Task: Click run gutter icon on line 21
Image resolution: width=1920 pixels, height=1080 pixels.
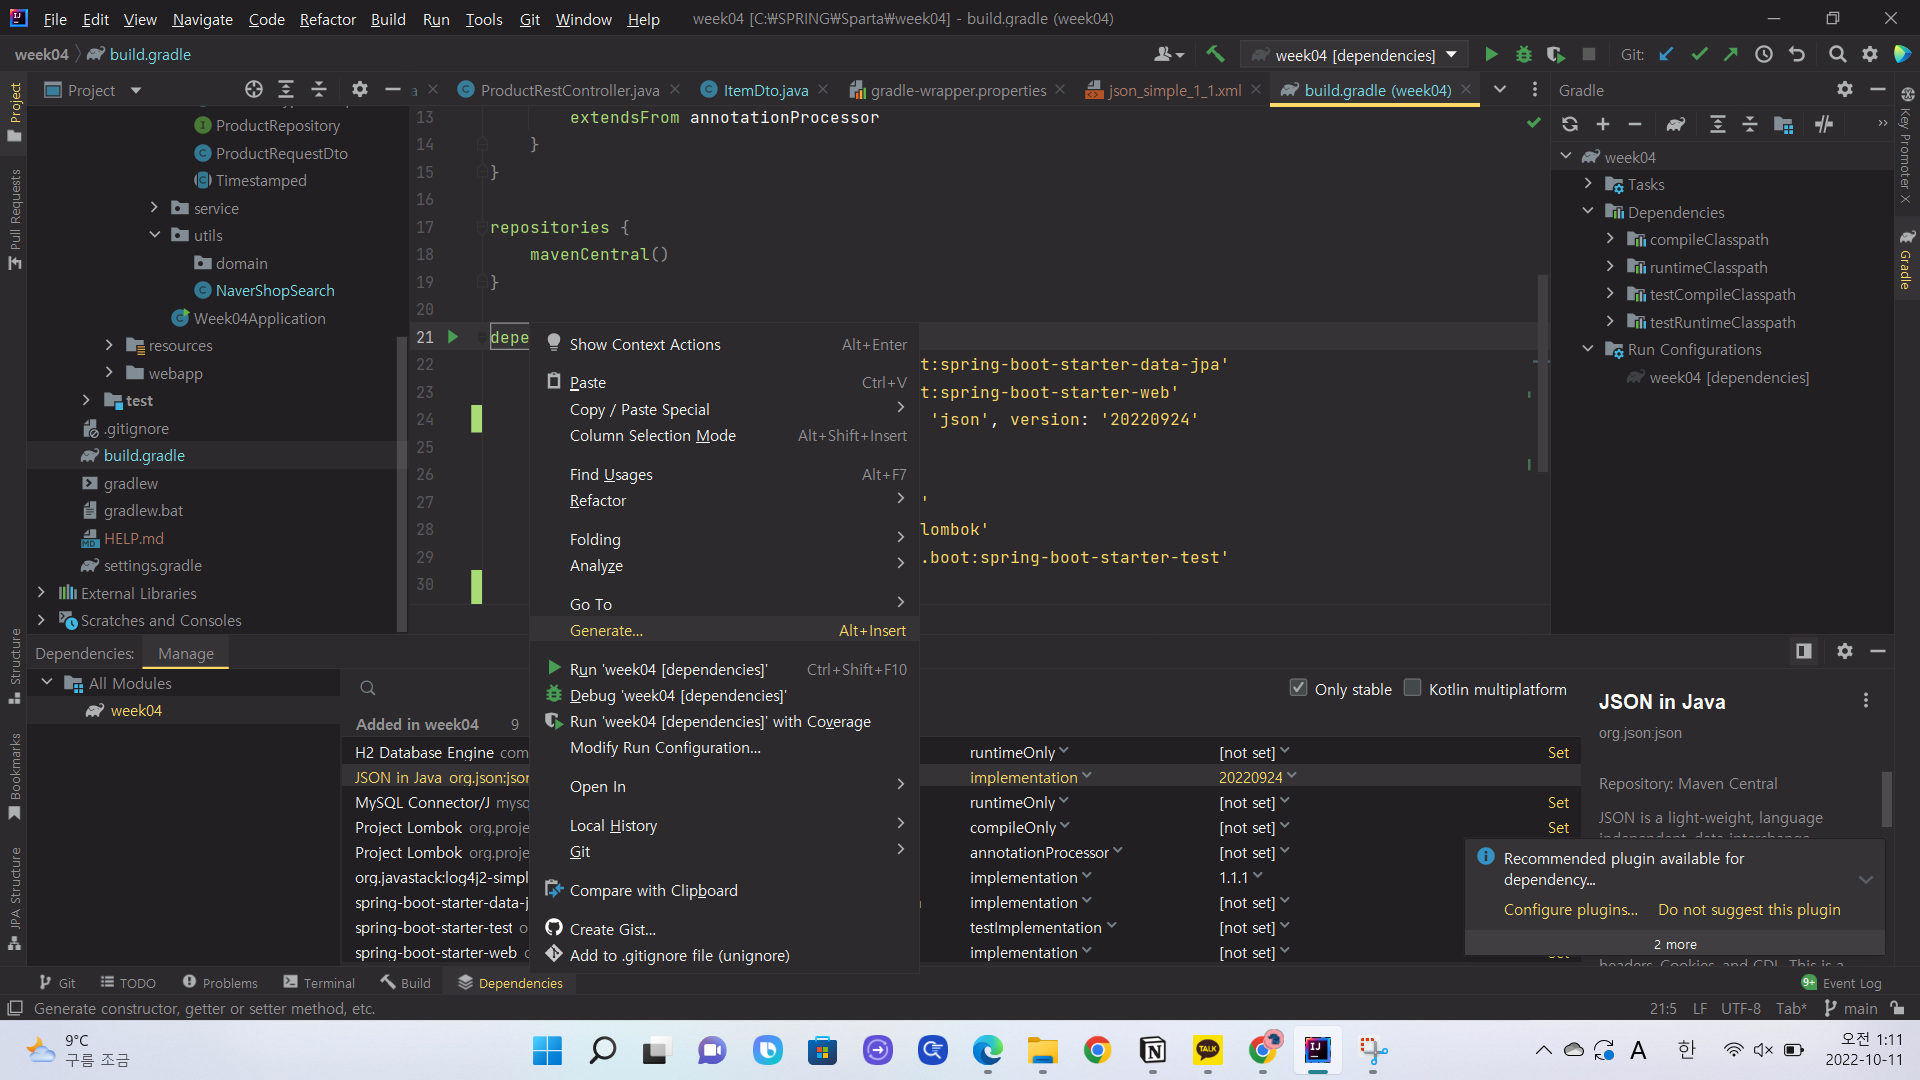Action: pos(453,337)
